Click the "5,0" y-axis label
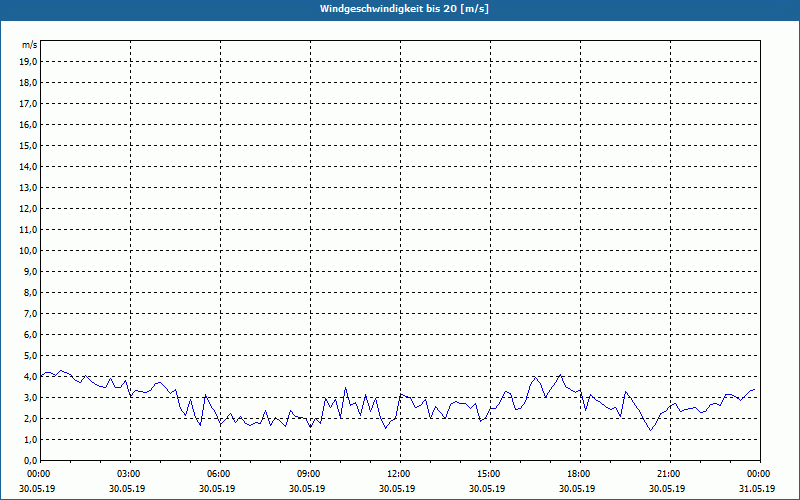 pos(30,356)
